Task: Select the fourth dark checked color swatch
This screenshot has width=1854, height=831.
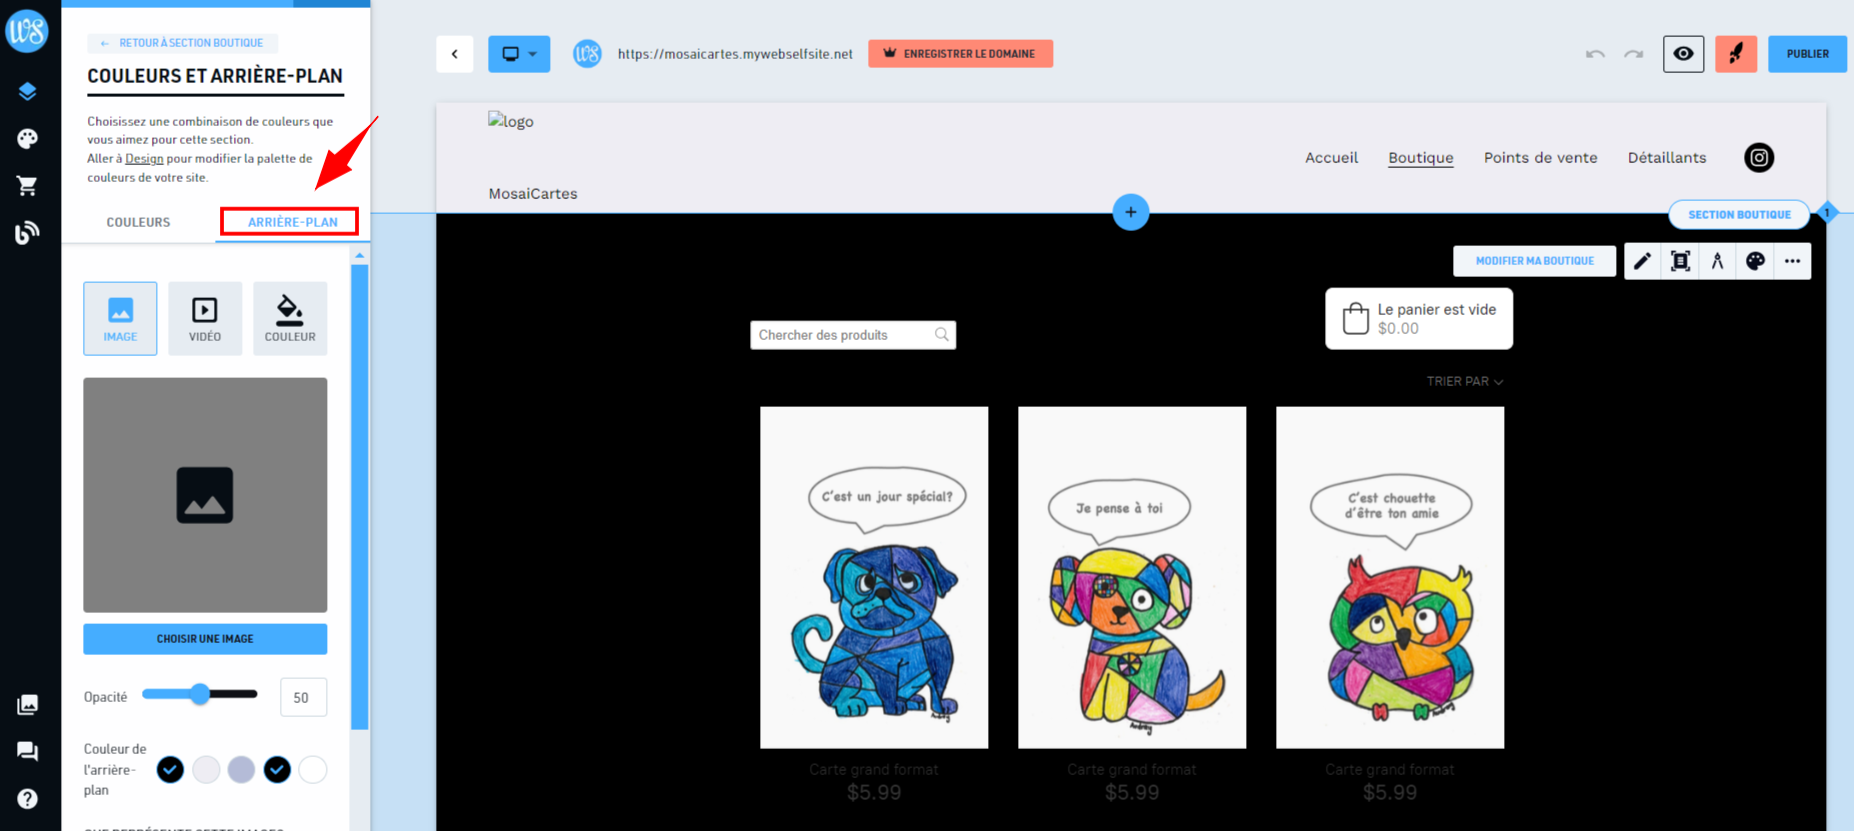Action: [x=277, y=770]
